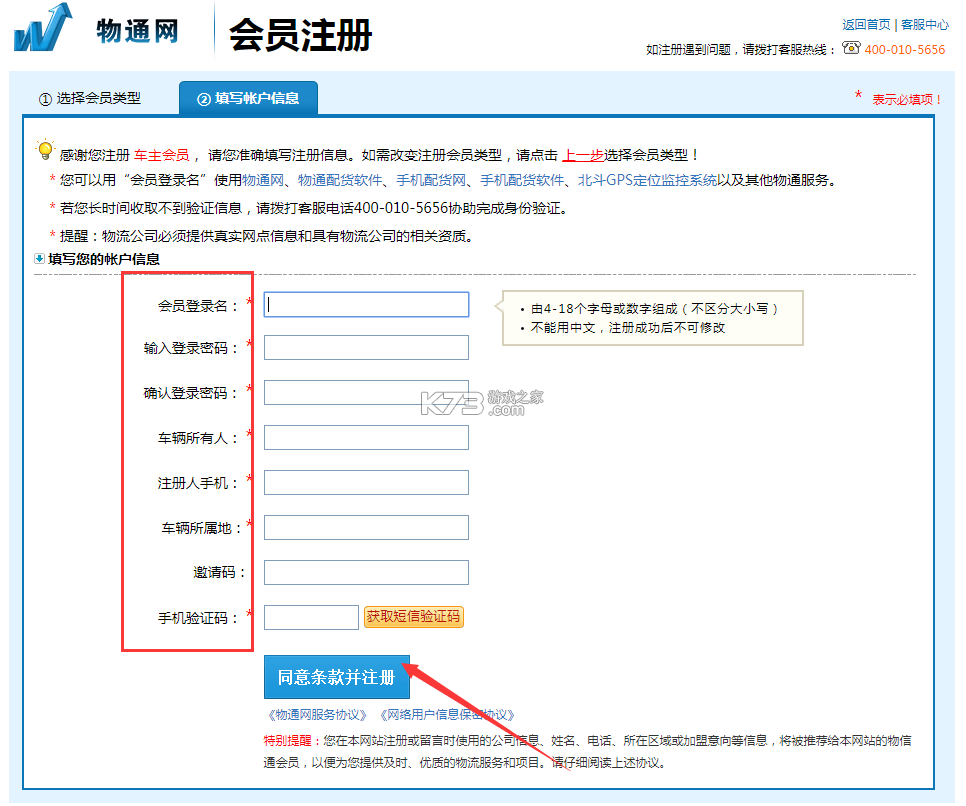Click the 车辆所有人 input field
966x806 pixels.
click(x=367, y=438)
